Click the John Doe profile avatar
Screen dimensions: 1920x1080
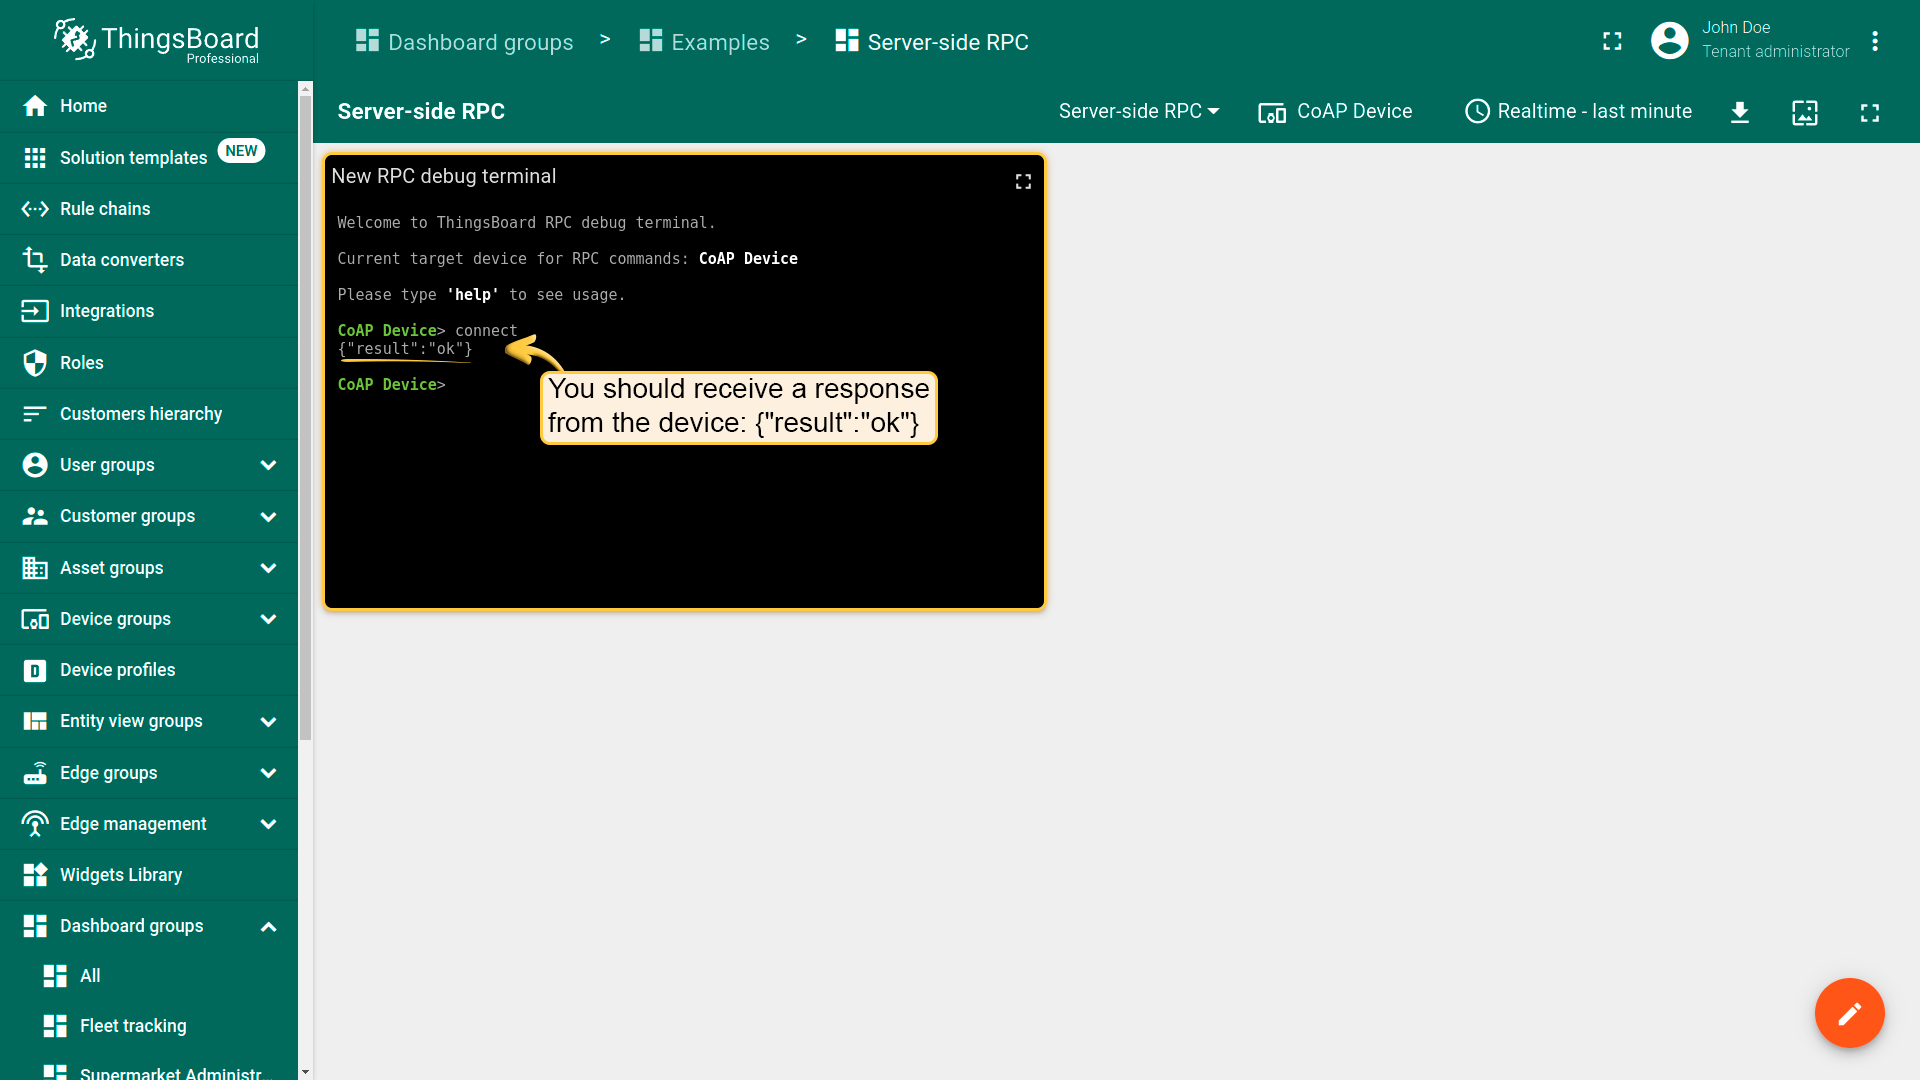click(1669, 41)
